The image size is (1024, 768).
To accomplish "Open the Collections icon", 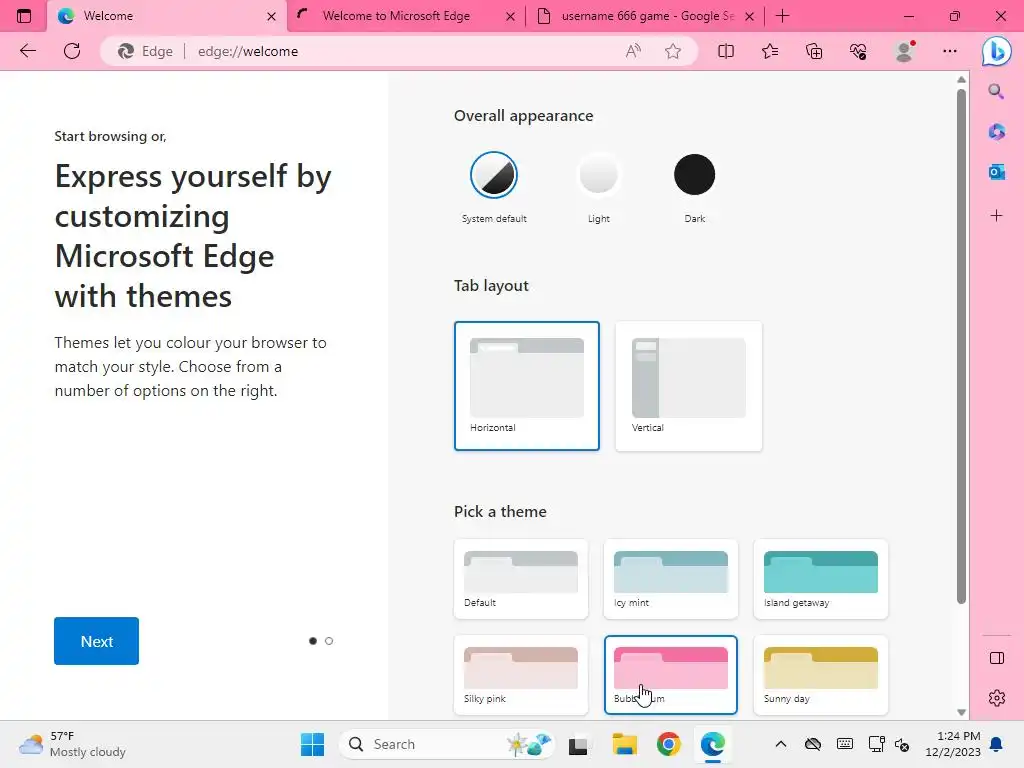I will (814, 51).
